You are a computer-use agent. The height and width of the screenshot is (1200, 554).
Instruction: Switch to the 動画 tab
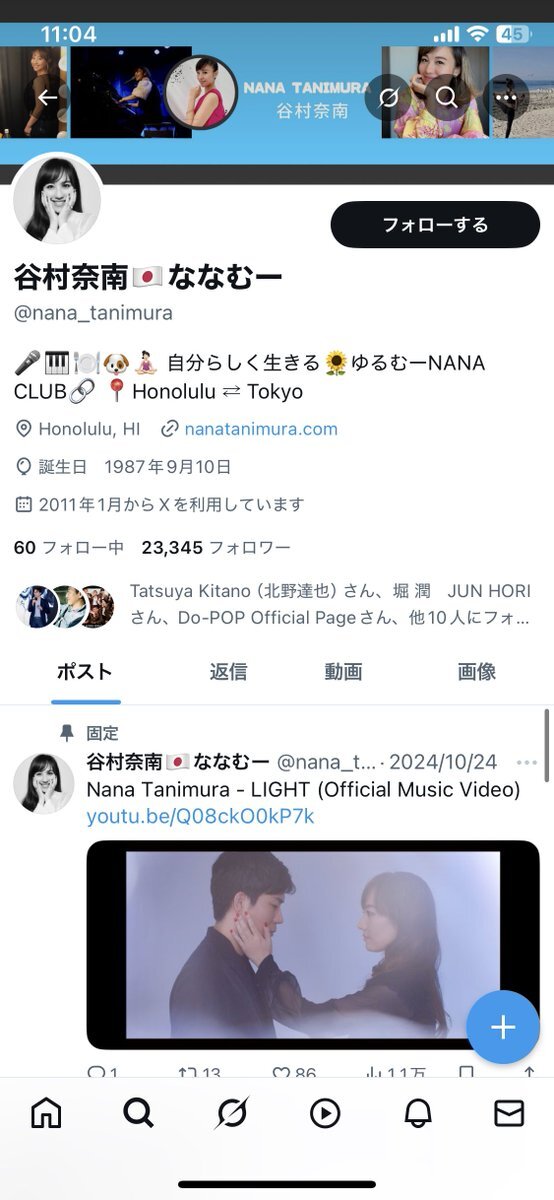coord(343,672)
